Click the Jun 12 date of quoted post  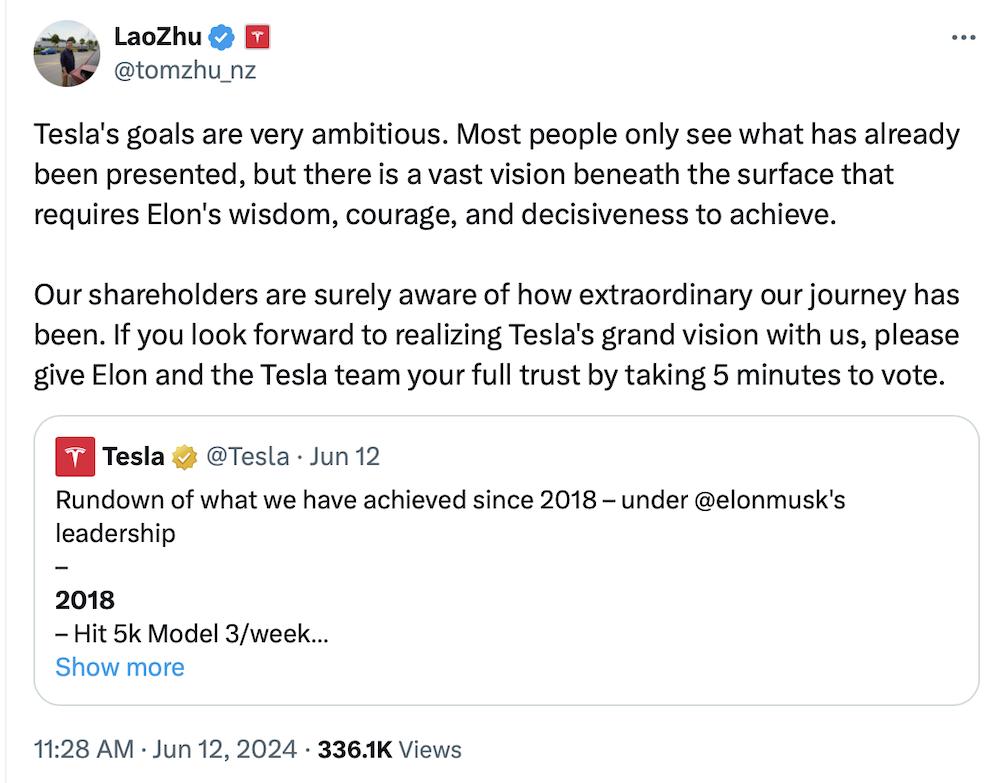click(345, 457)
